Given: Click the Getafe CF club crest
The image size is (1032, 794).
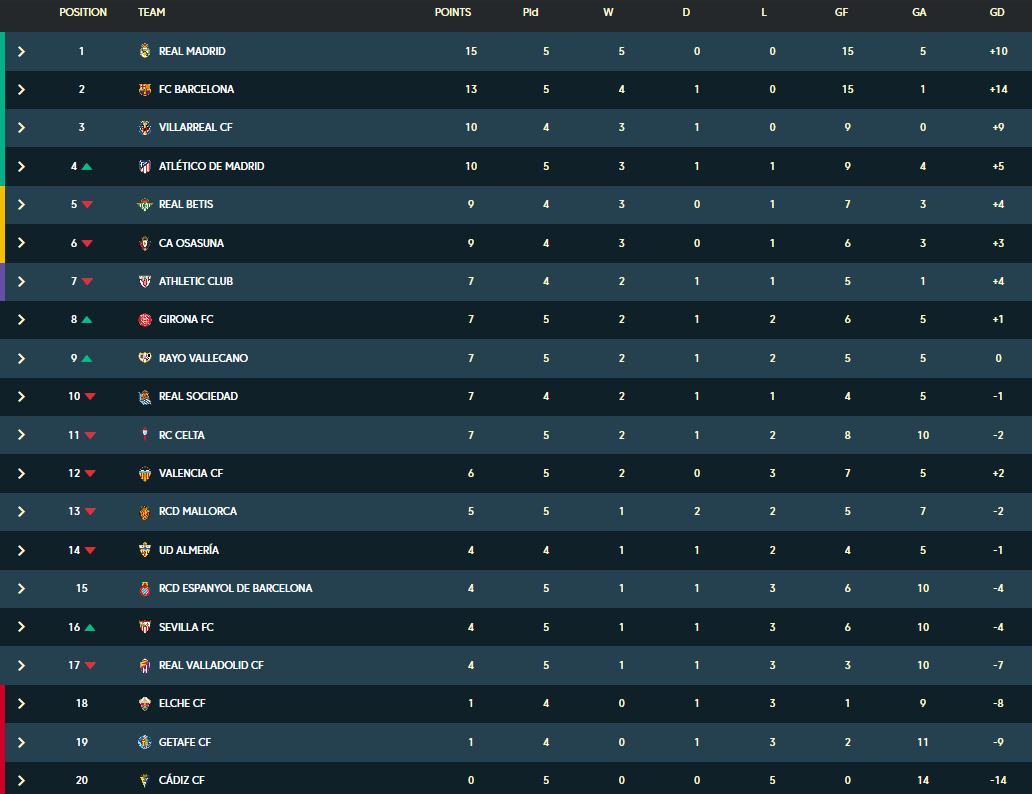Looking at the screenshot, I should click(145, 742).
